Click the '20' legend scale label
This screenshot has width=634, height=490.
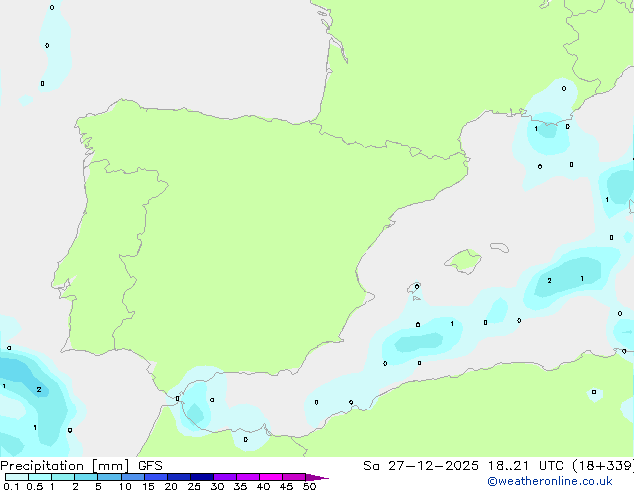tap(171, 486)
